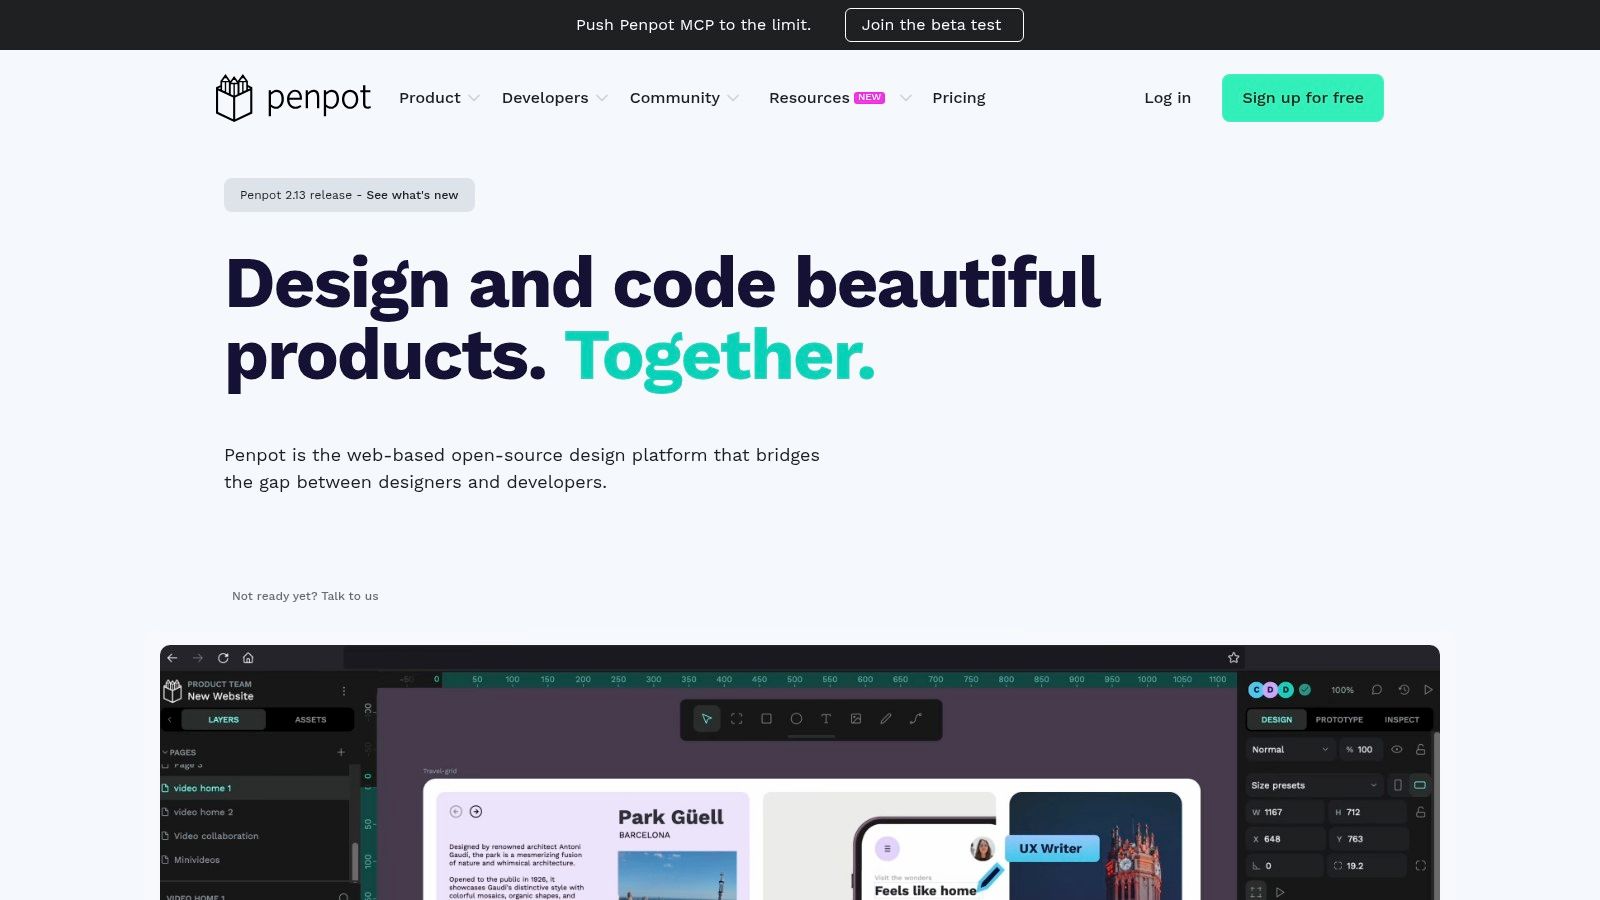Click the width input field showing 1167
This screenshot has height=900, width=1600.
click(1286, 812)
